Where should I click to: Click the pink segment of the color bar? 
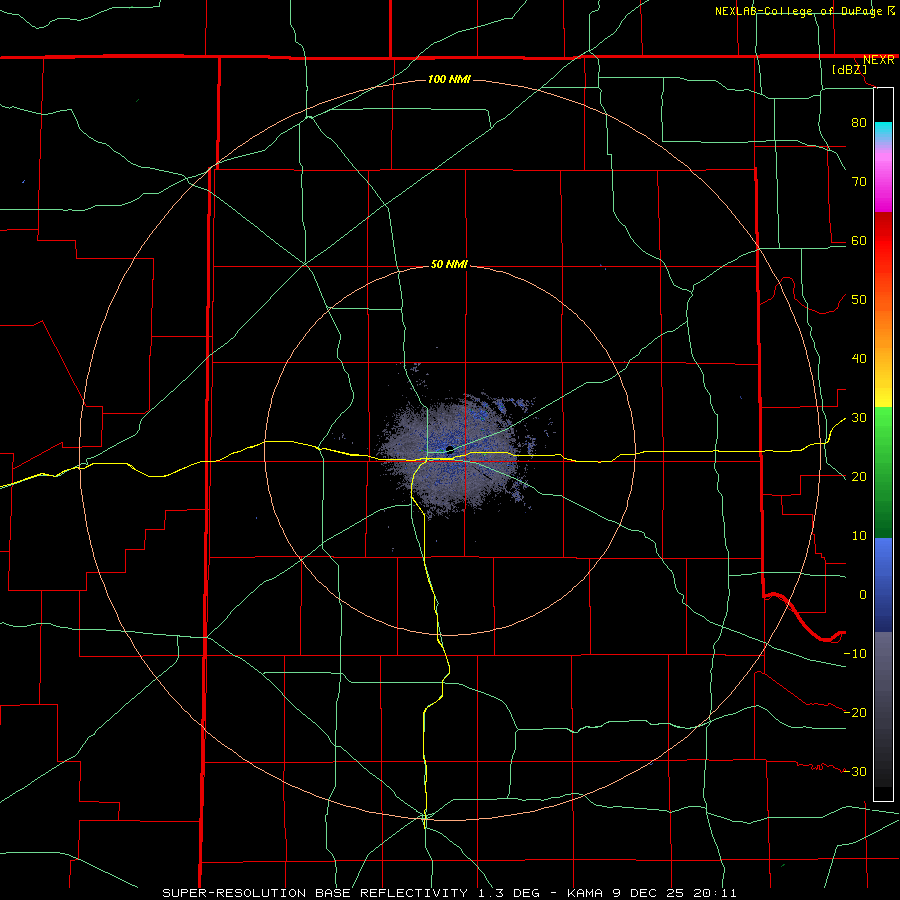pyautogui.click(x=883, y=178)
